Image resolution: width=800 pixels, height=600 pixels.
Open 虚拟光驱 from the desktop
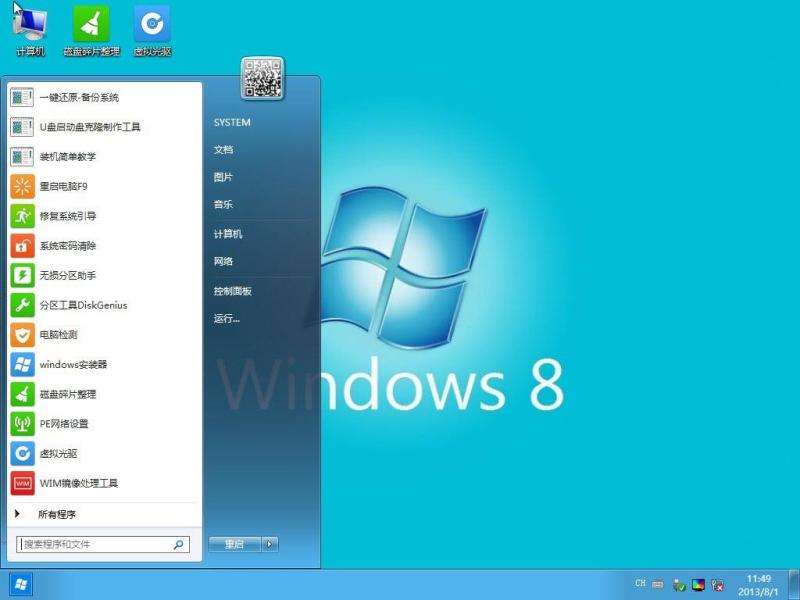pyautogui.click(x=151, y=25)
